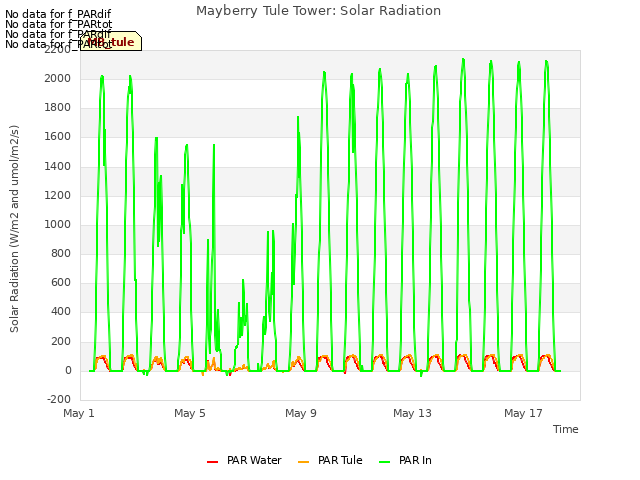Click the 'May 5' x-axis label
Viewport: 640px width, 480px height.
coord(190,413)
